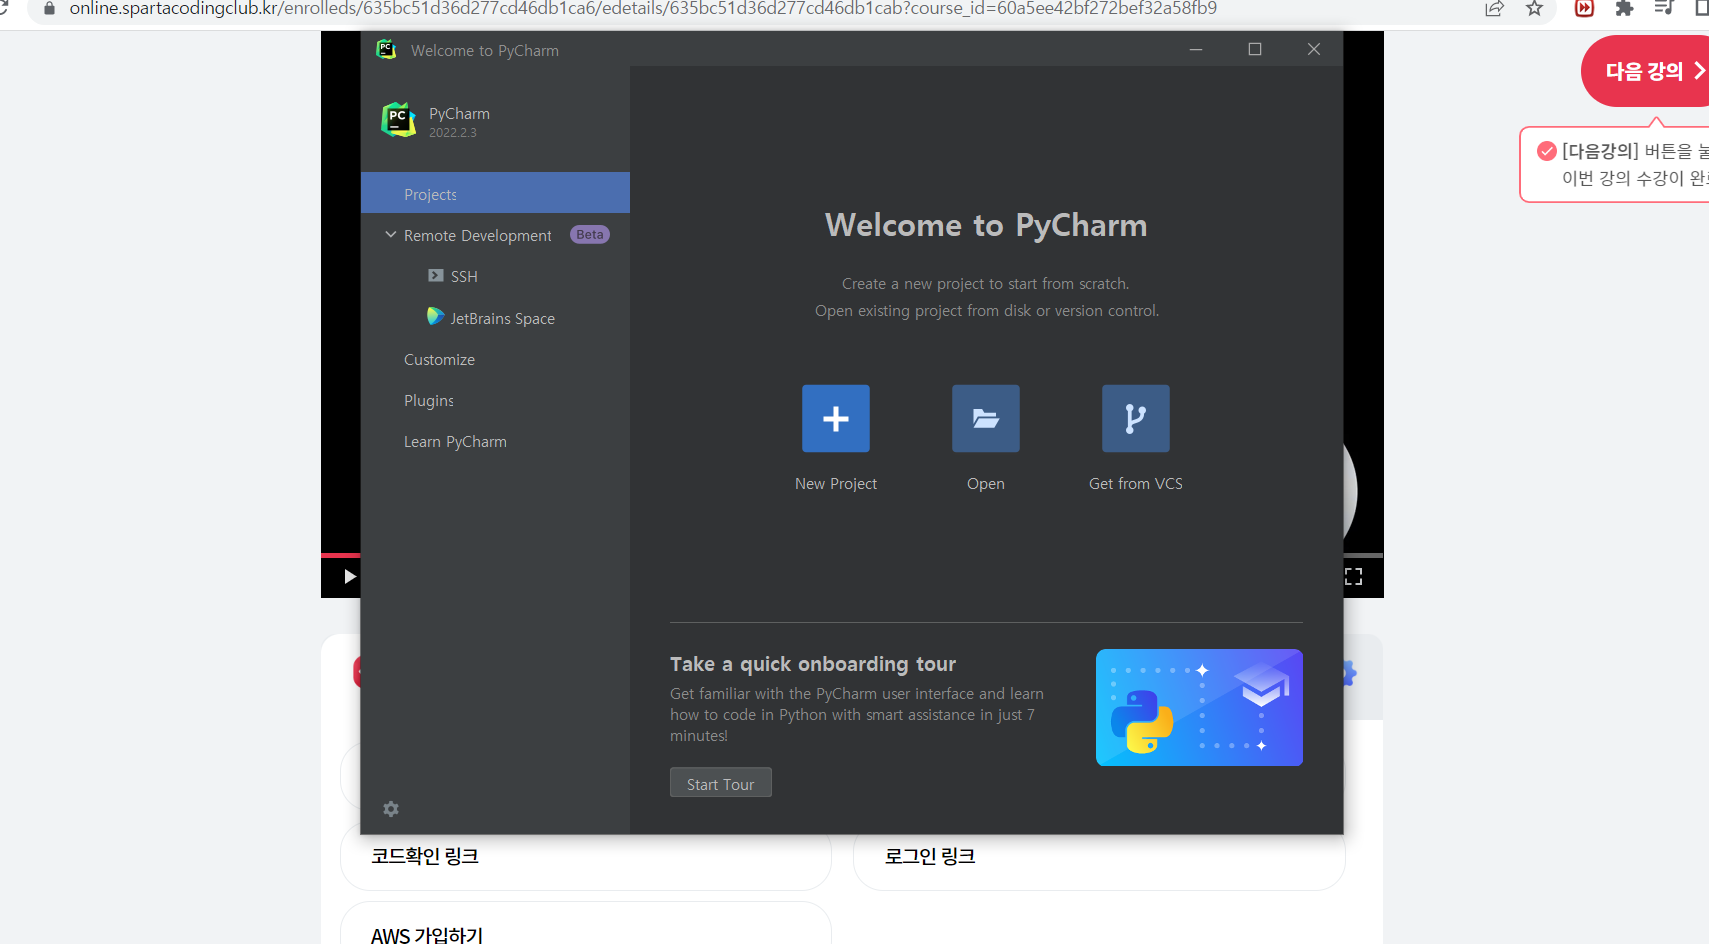Click the Get from VCS branch icon
This screenshot has width=1709, height=944.
pyautogui.click(x=1136, y=418)
